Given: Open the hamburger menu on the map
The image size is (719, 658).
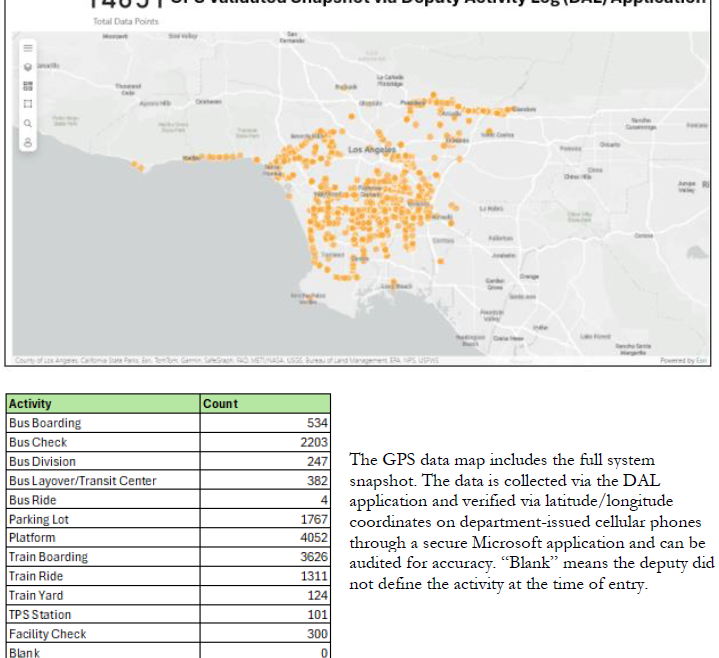Looking at the screenshot, I should coord(28,47).
